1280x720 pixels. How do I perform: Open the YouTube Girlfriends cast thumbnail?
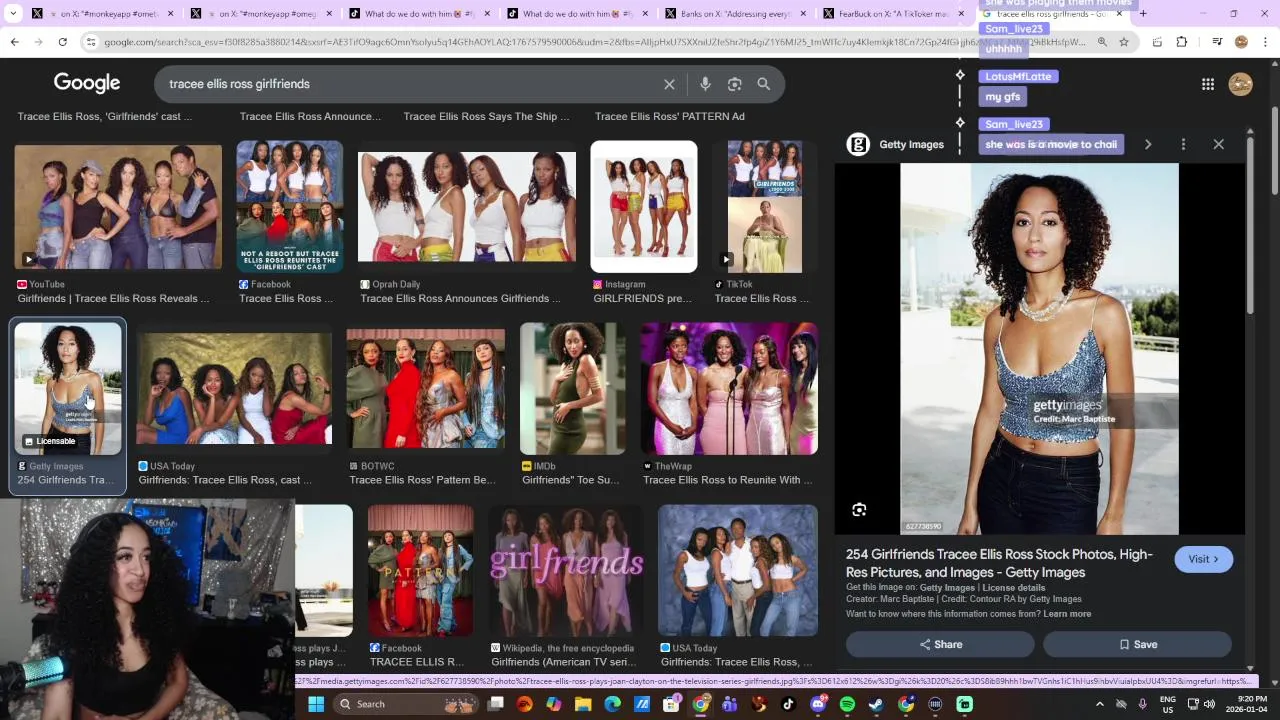tap(118, 207)
